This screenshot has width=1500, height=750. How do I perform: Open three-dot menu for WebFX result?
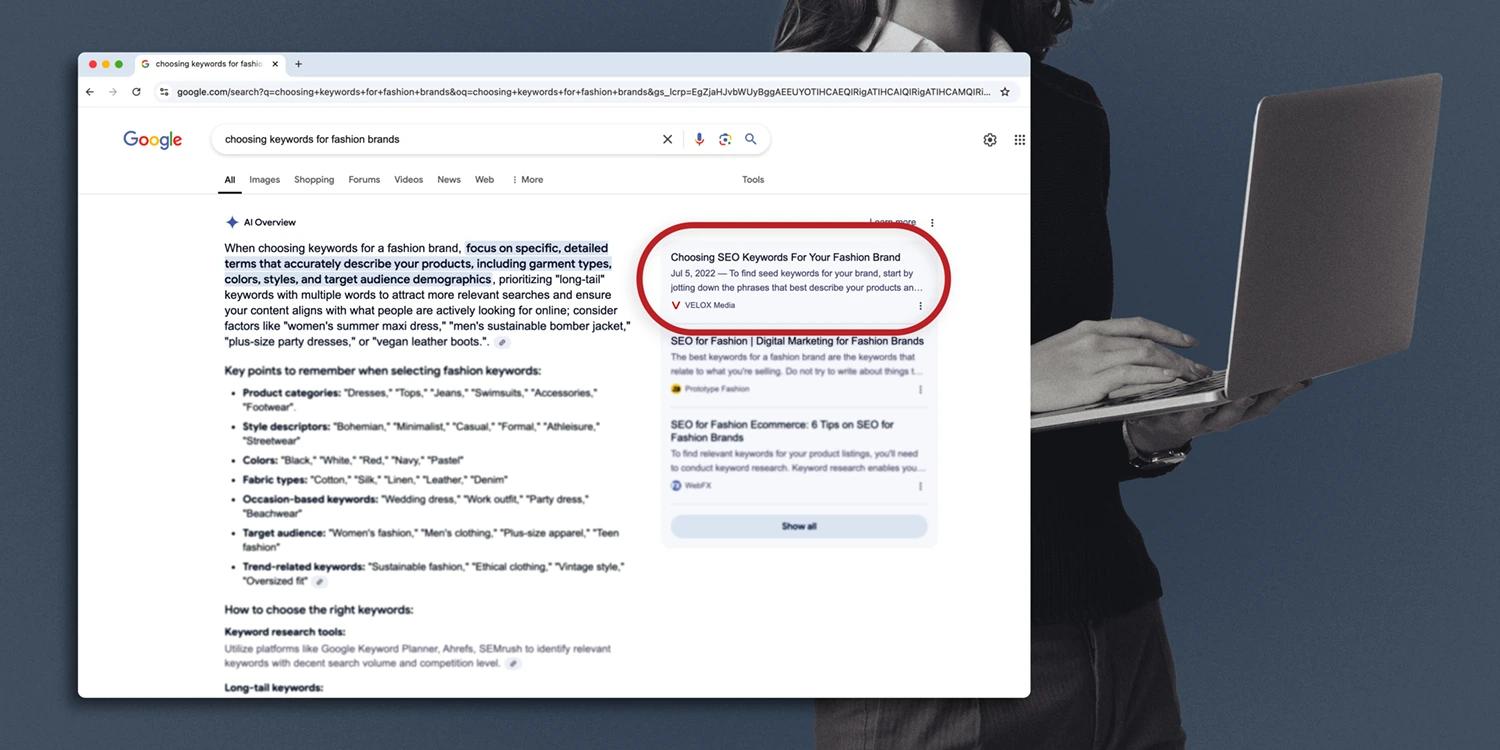[x=920, y=487]
